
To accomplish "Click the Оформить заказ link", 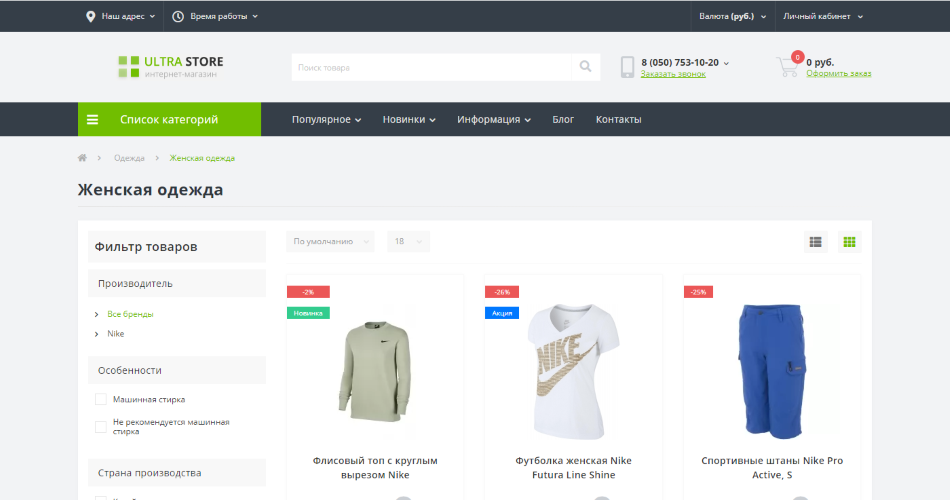I will click(x=839, y=73).
